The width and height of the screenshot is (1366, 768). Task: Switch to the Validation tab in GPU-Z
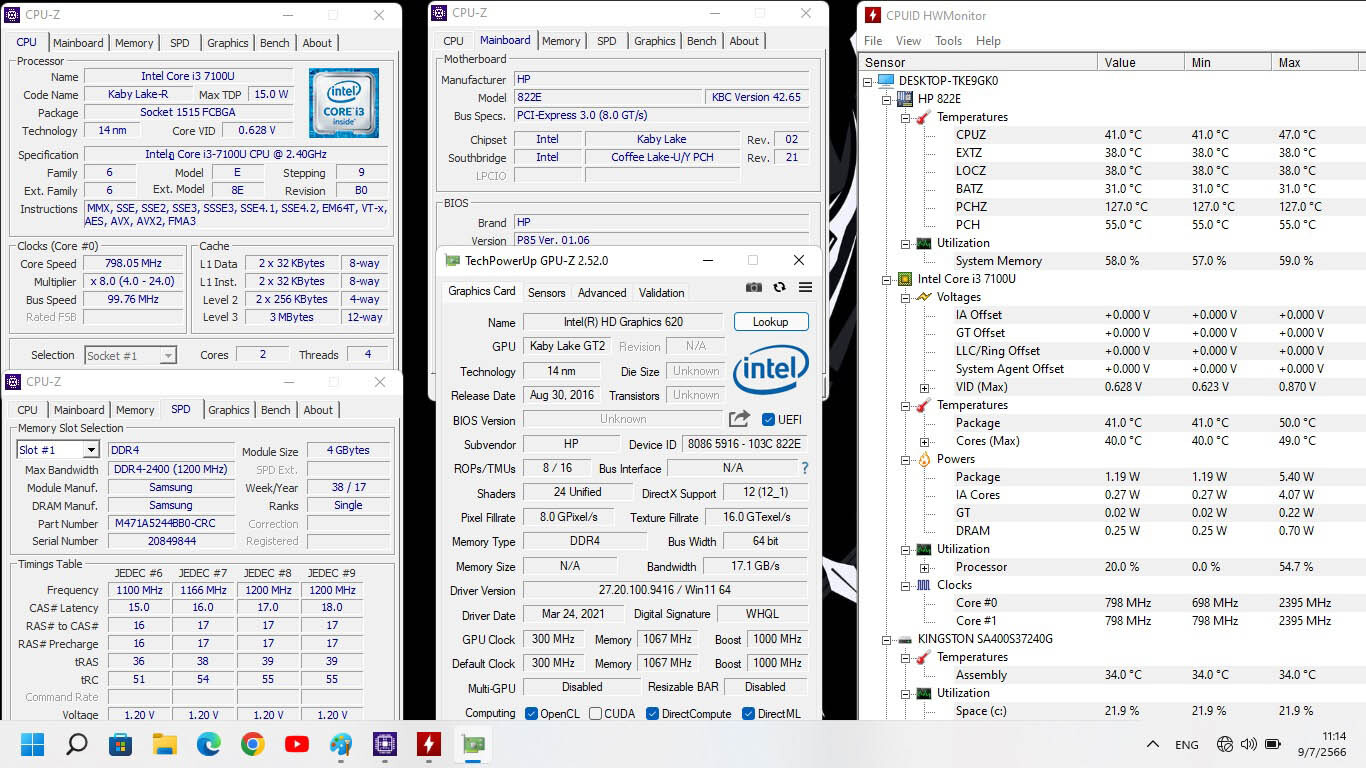pos(662,293)
